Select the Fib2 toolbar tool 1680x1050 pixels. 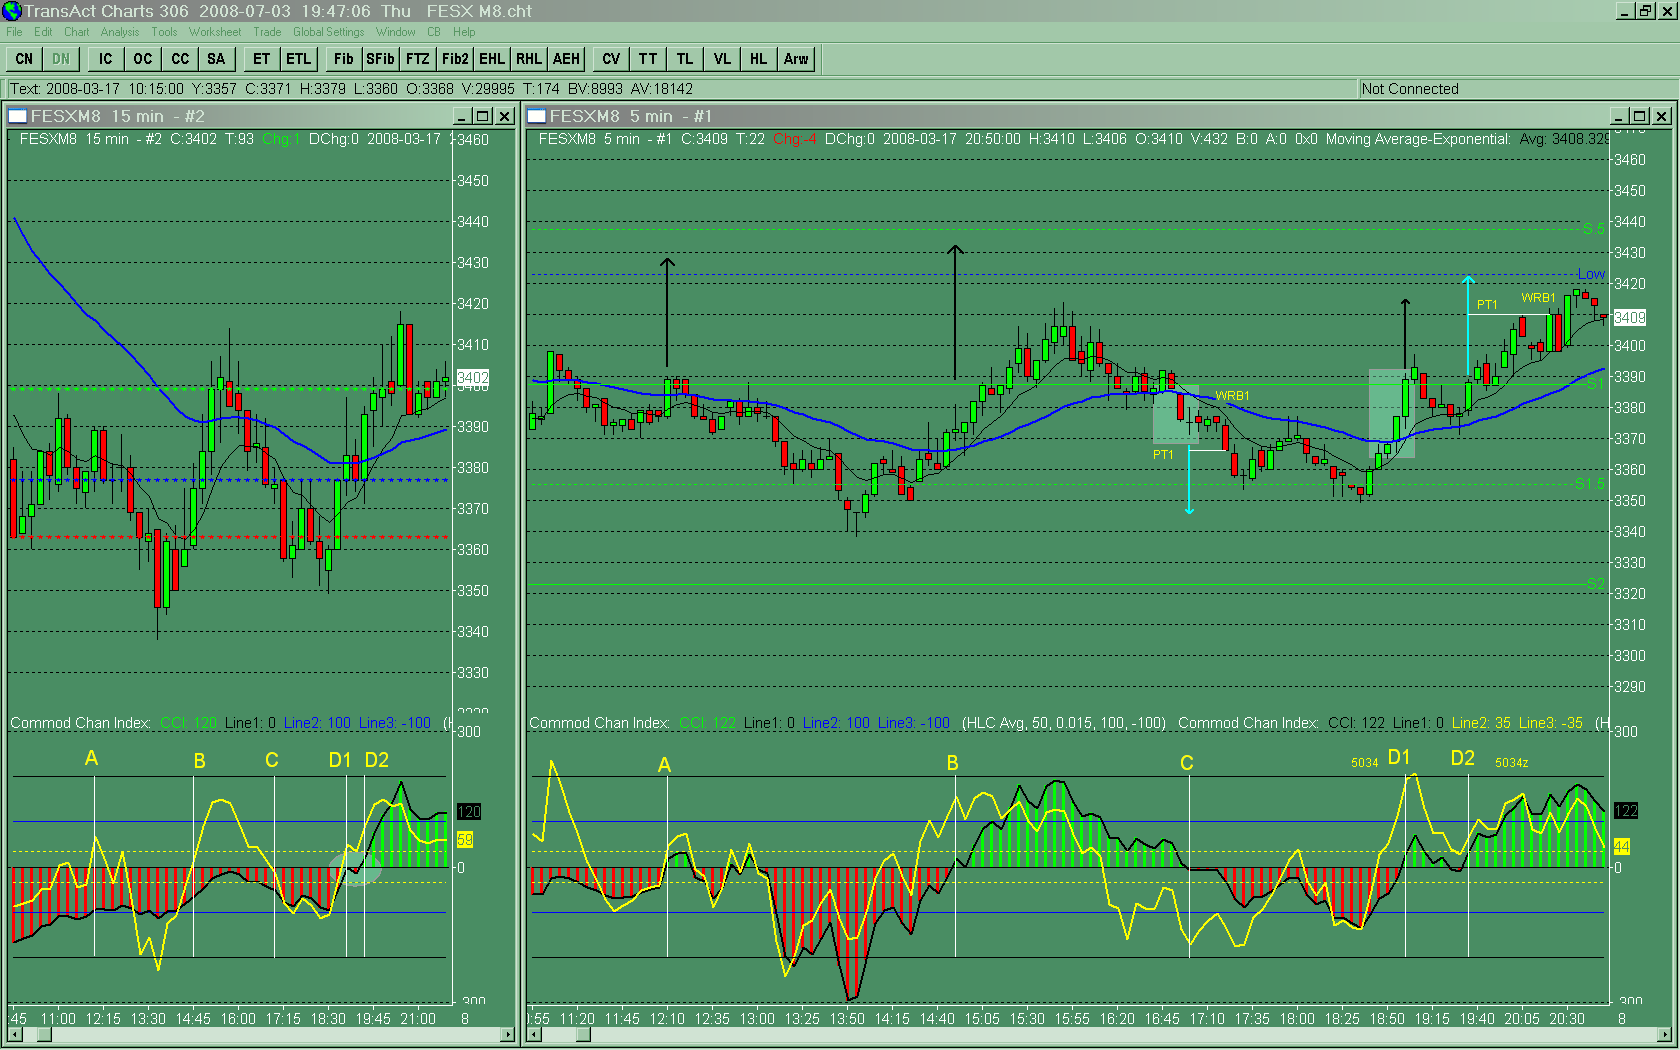455,59
